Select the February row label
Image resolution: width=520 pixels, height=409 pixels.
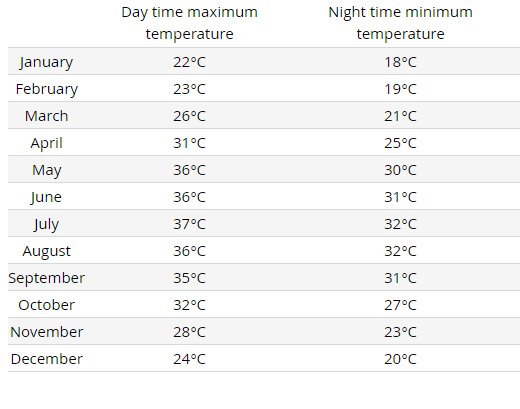coord(47,89)
